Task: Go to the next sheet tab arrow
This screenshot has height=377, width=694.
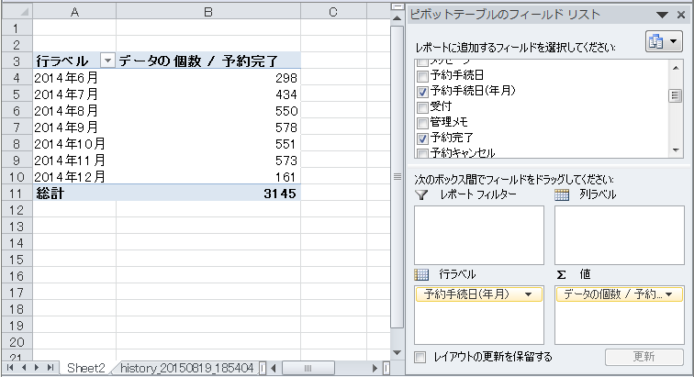Action: pos(37,368)
